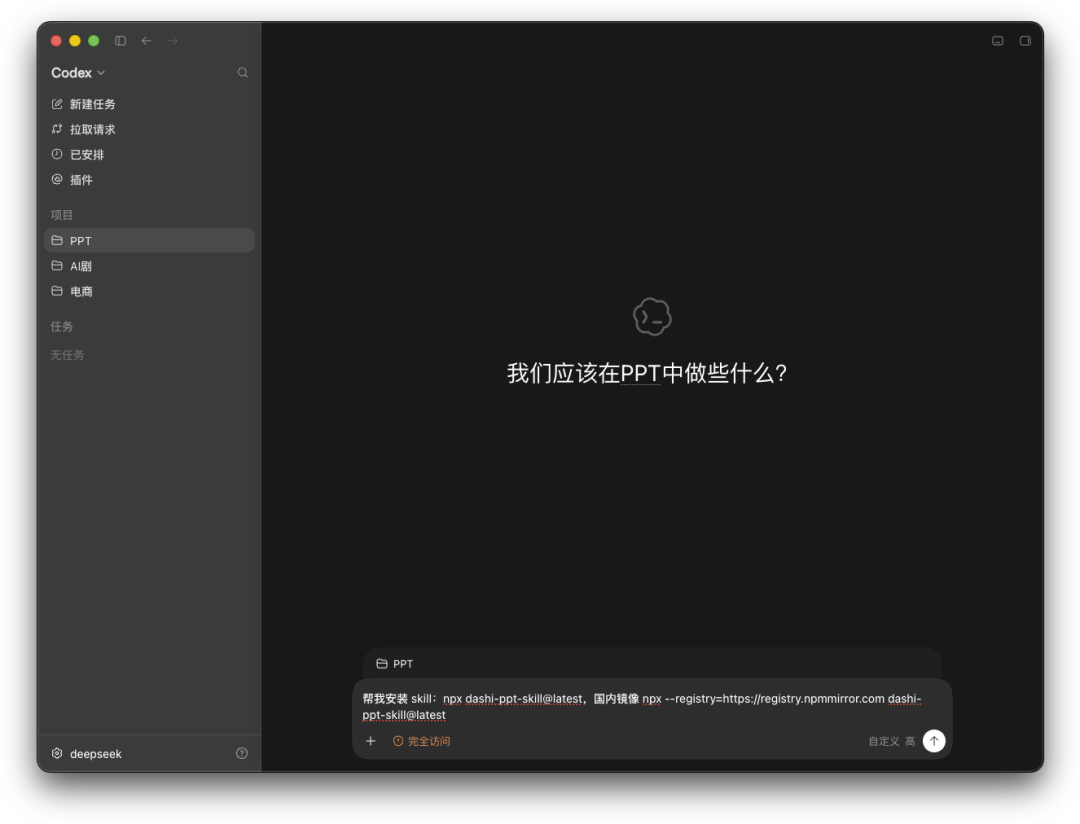Select the AI剧 project
Screen dimensions: 1080x824
tap(149, 266)
